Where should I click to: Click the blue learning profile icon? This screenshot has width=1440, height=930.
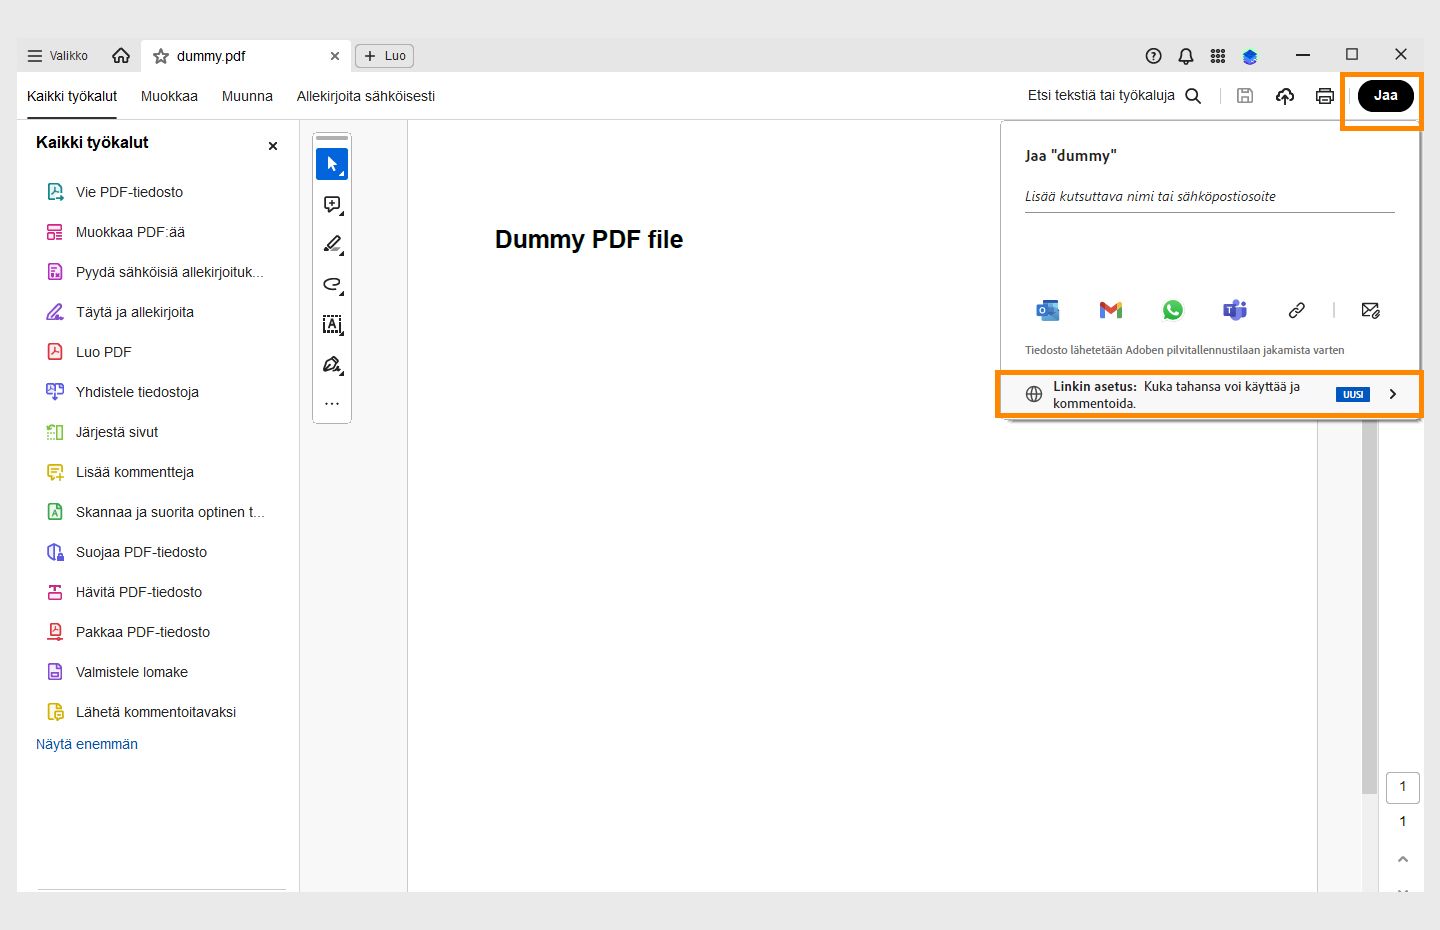click(1250, 57)
